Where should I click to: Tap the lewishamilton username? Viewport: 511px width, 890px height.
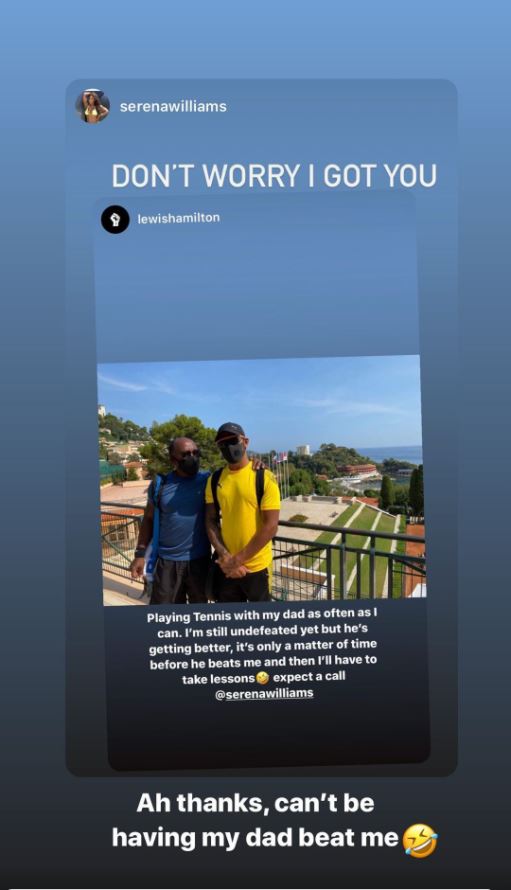[x=178, y=218]
